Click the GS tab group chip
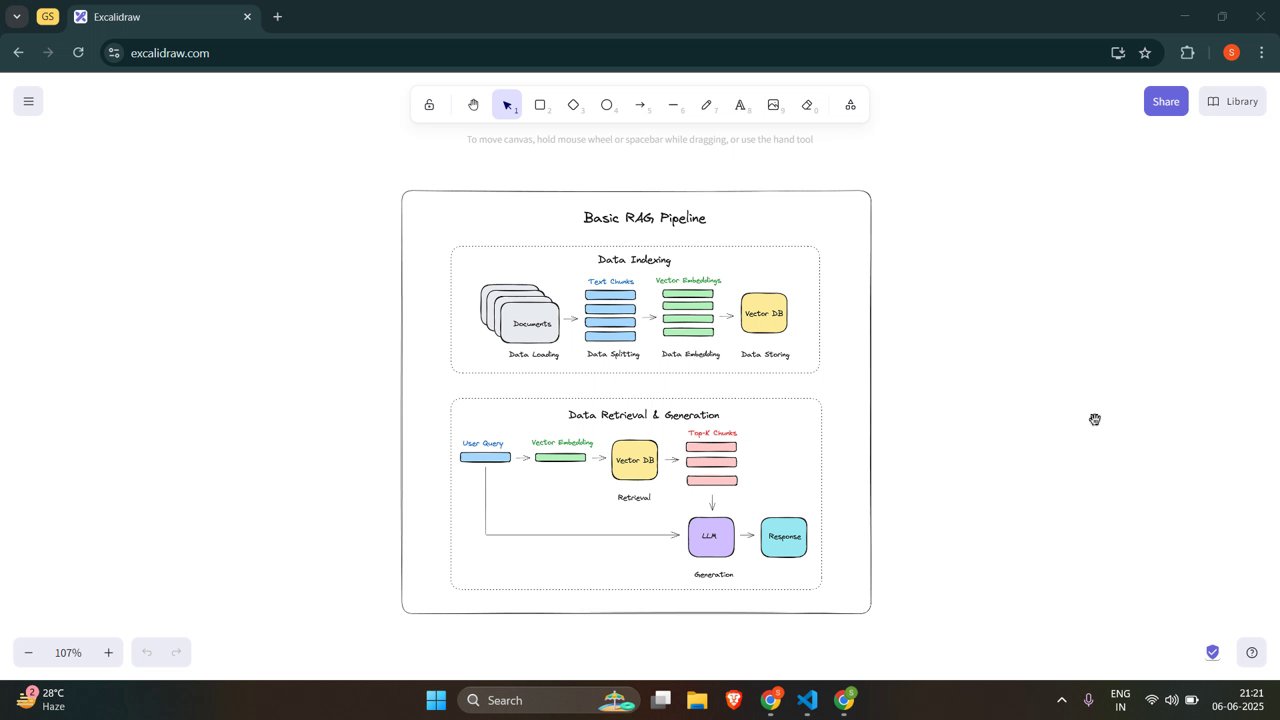The height and width of the screenshot is (720, 1280). pyautogui.click(x=47, y=17)
